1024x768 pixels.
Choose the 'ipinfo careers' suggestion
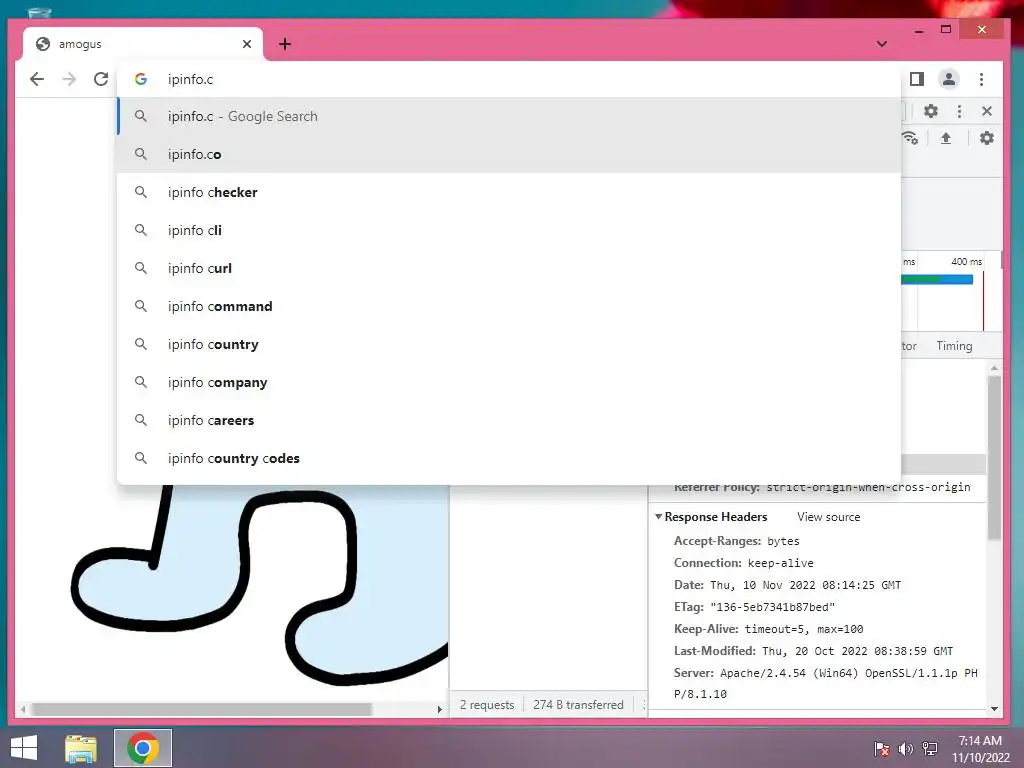pyautogui.click(x=509, y=420)
